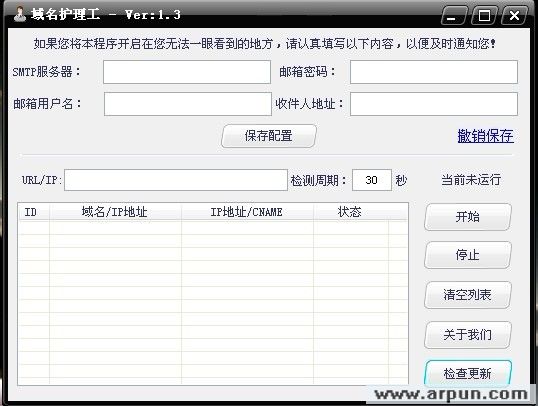Click the 检测周期 seconds box showing 30
538x406 pixels.
[372, 180]
